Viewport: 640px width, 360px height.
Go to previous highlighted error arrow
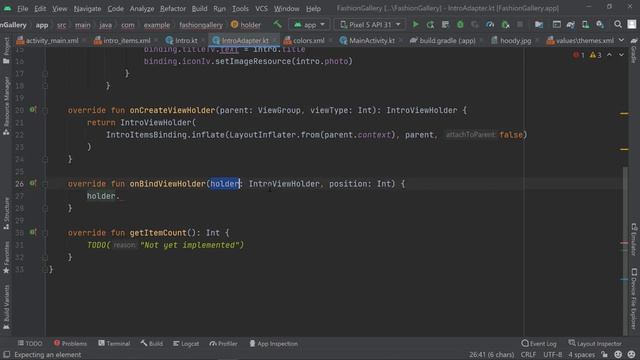[x=609, y=55]
